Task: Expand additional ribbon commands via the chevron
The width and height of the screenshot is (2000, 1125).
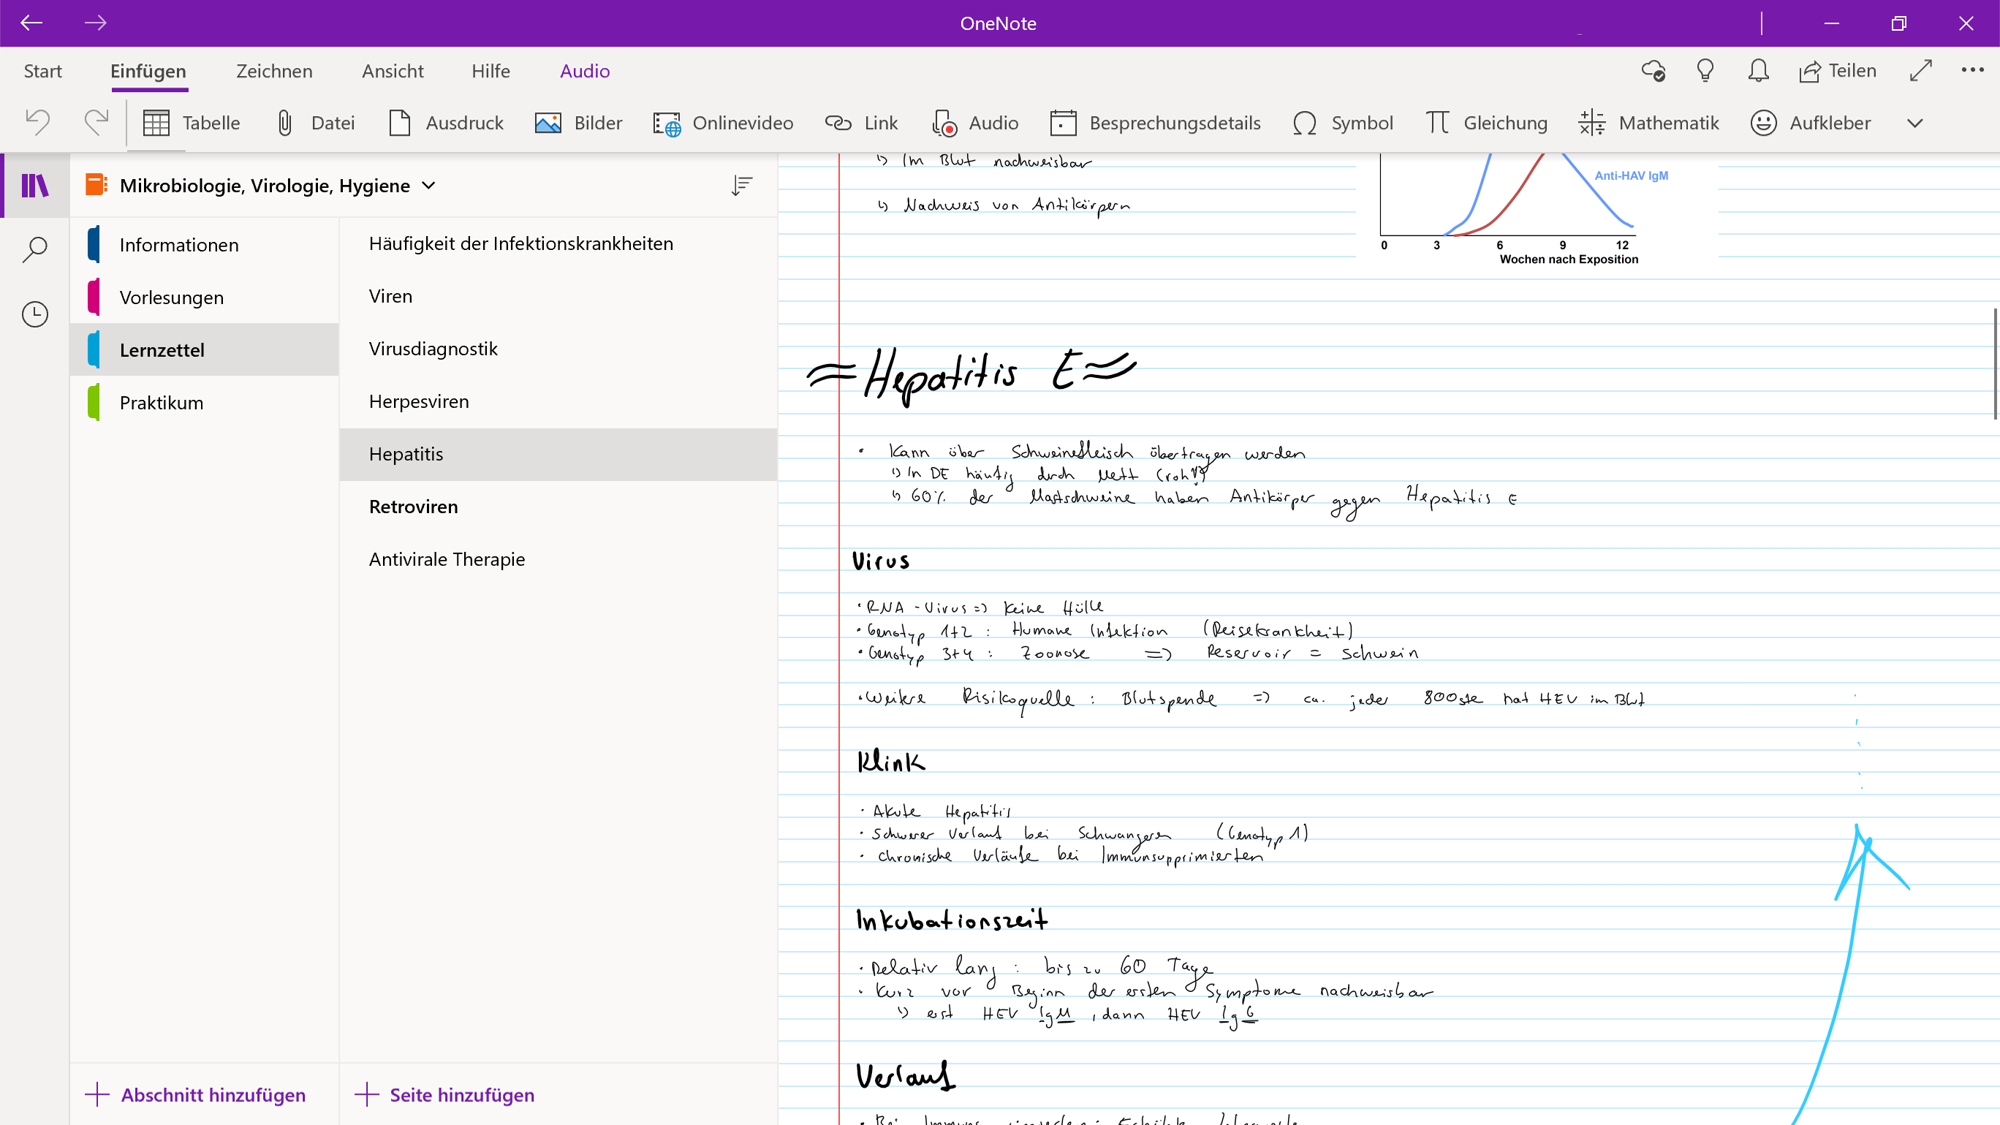Action: click(1915, 122)
